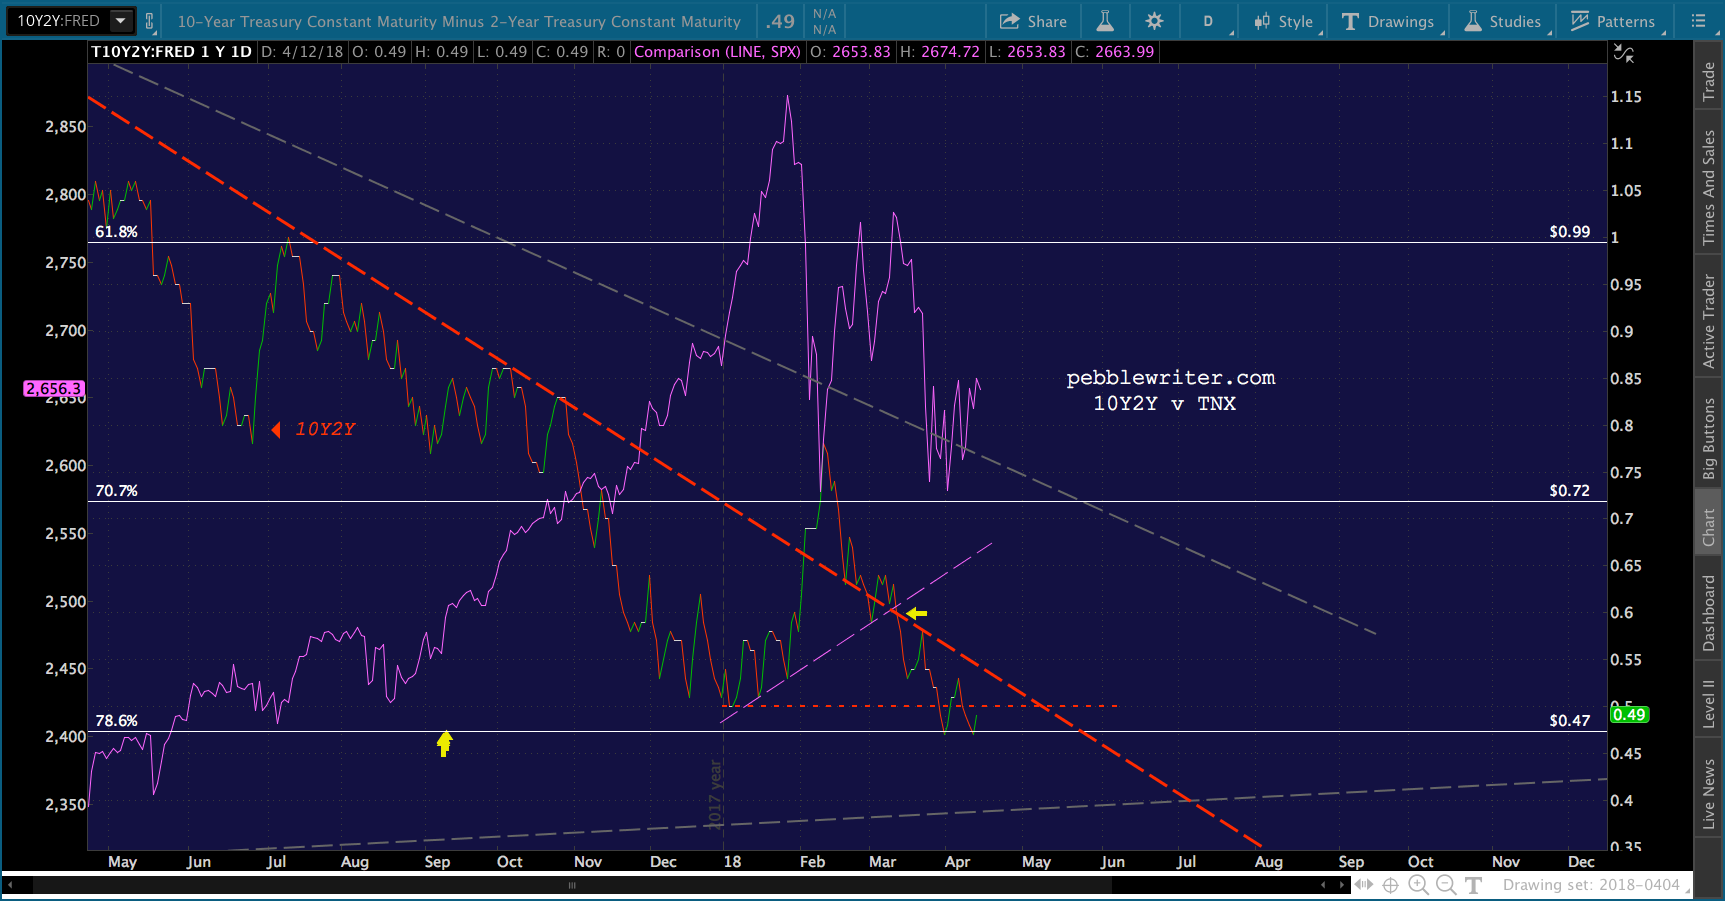
Task: Click the 78.6% Fibonacci level label
Action: 116,720
